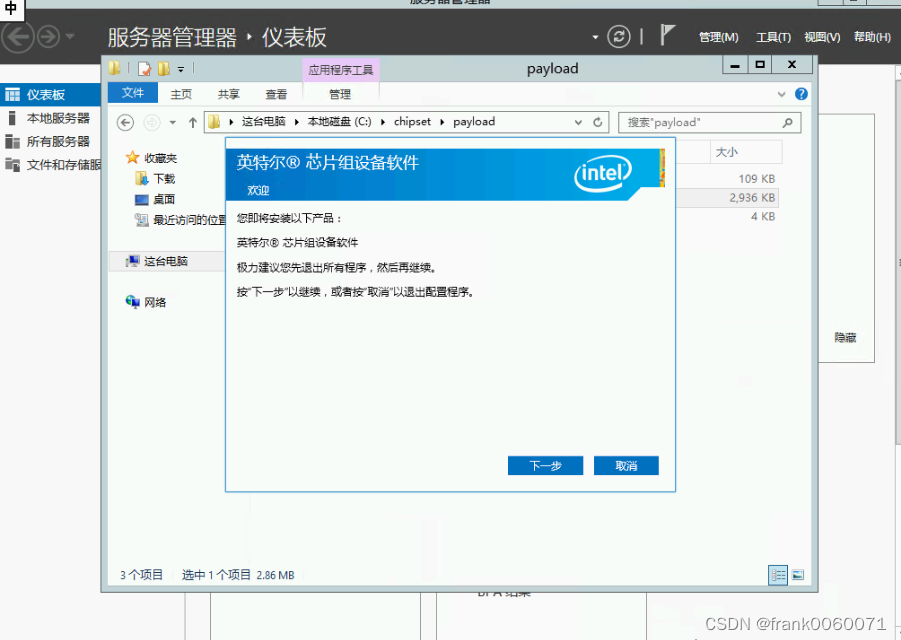Open dropdown arrow beside Server Manager refresh
The height and width of the screenshot is (640, 901).
[x=595, y=37]
